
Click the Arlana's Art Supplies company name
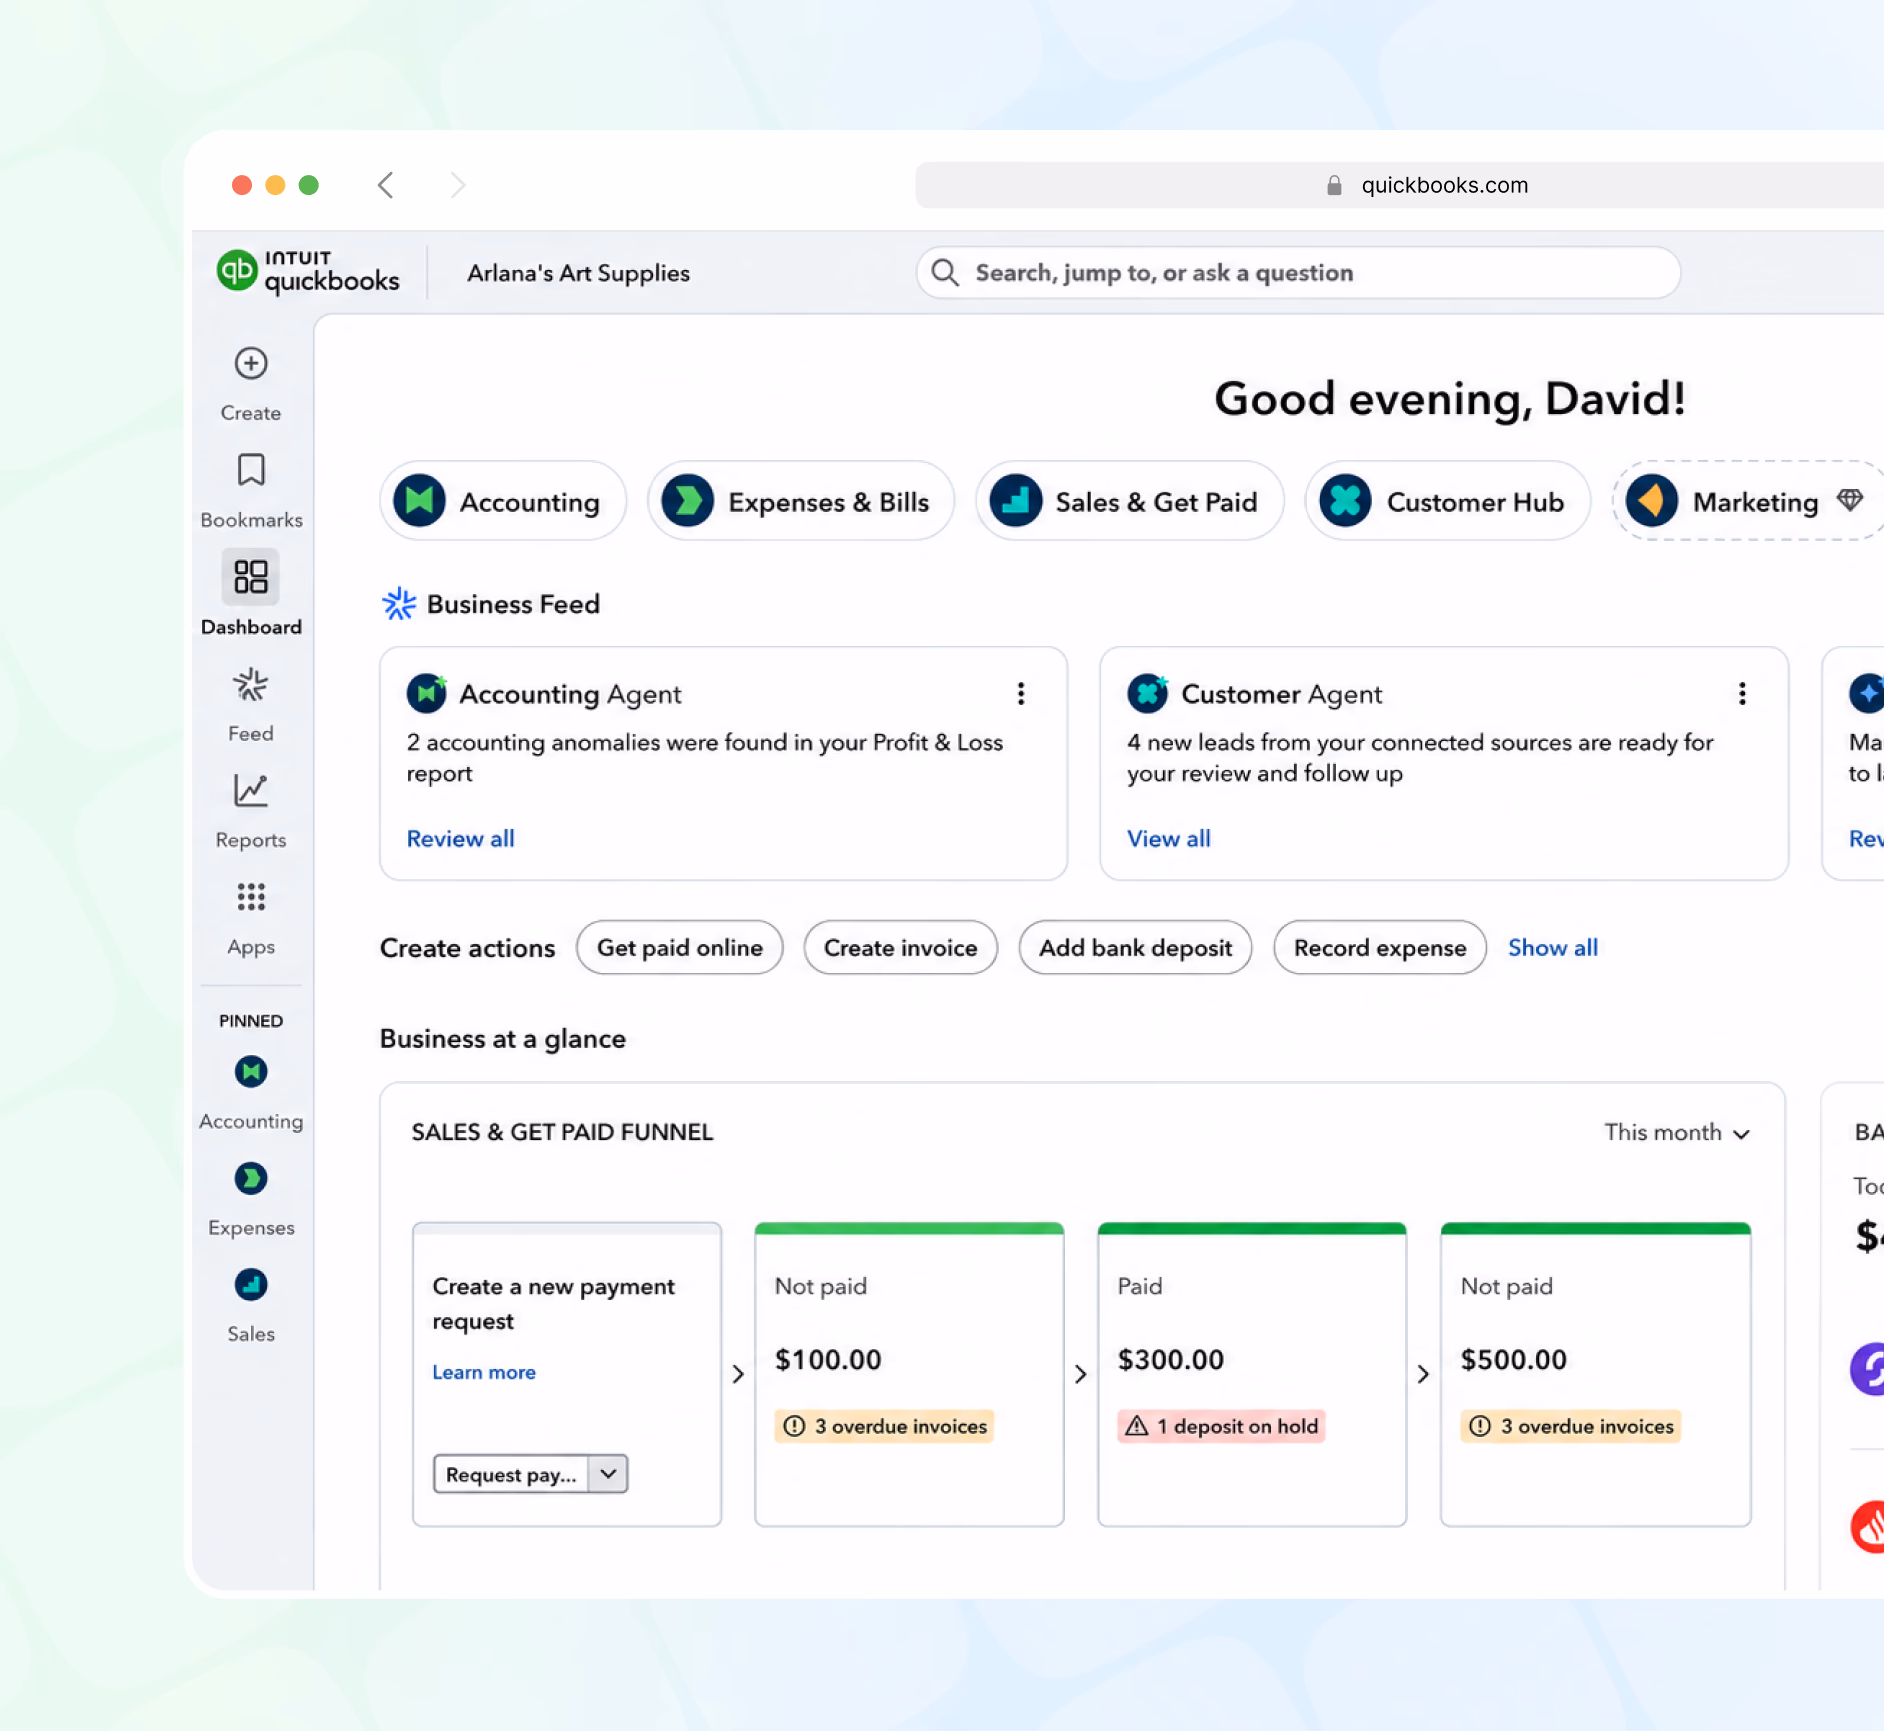point(579,273)
